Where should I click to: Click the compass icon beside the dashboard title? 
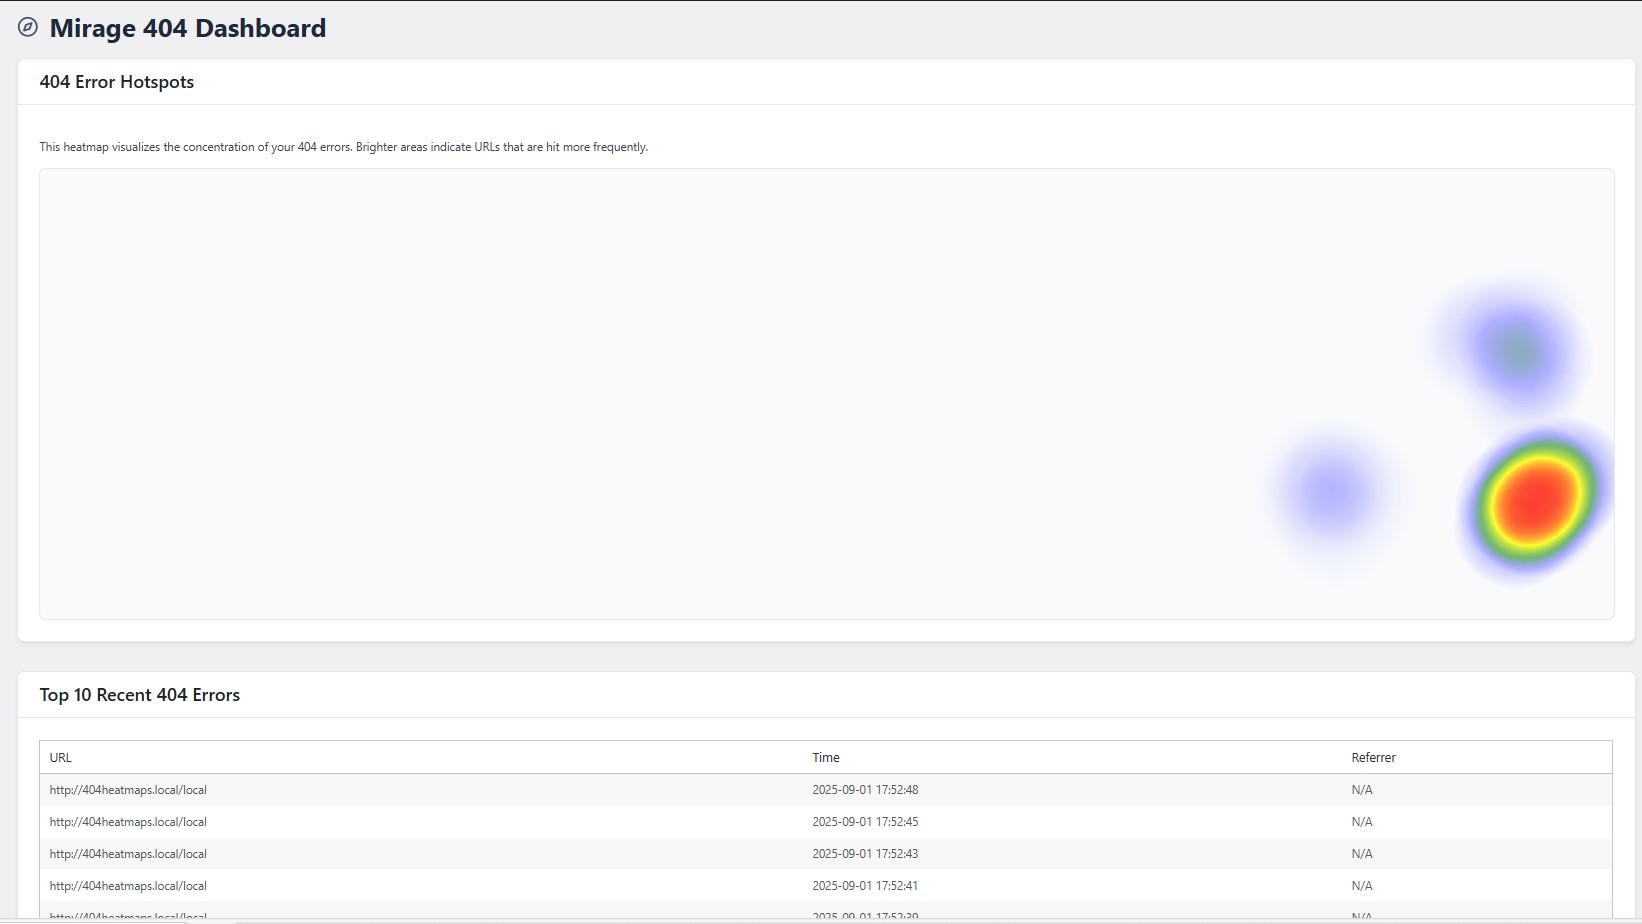point(28,28)
